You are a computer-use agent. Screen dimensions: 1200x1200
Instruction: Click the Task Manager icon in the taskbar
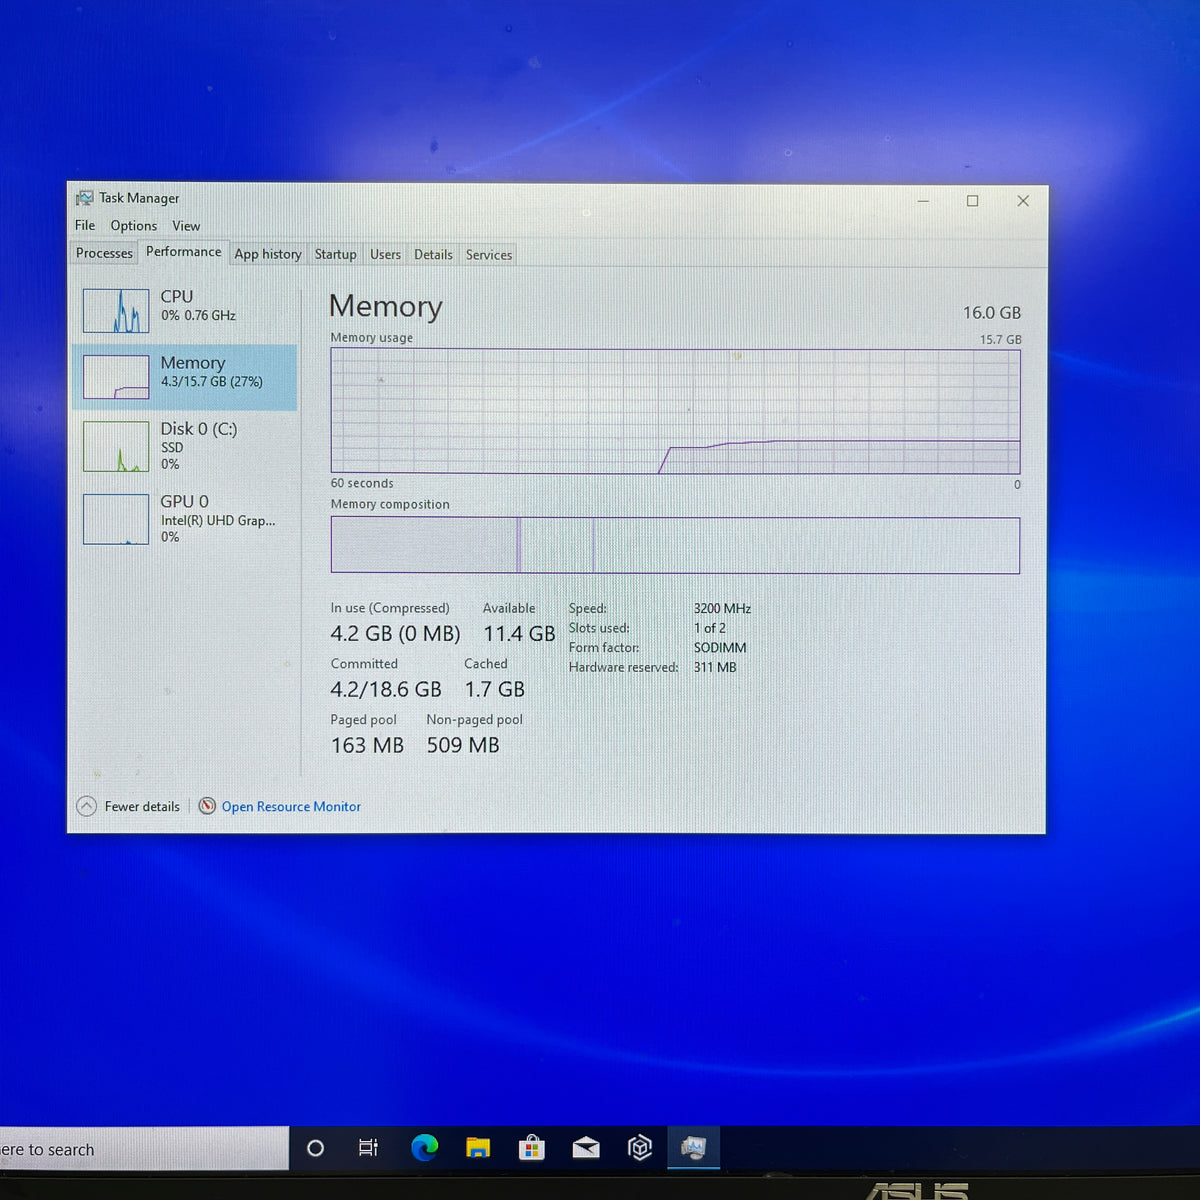693,1147
